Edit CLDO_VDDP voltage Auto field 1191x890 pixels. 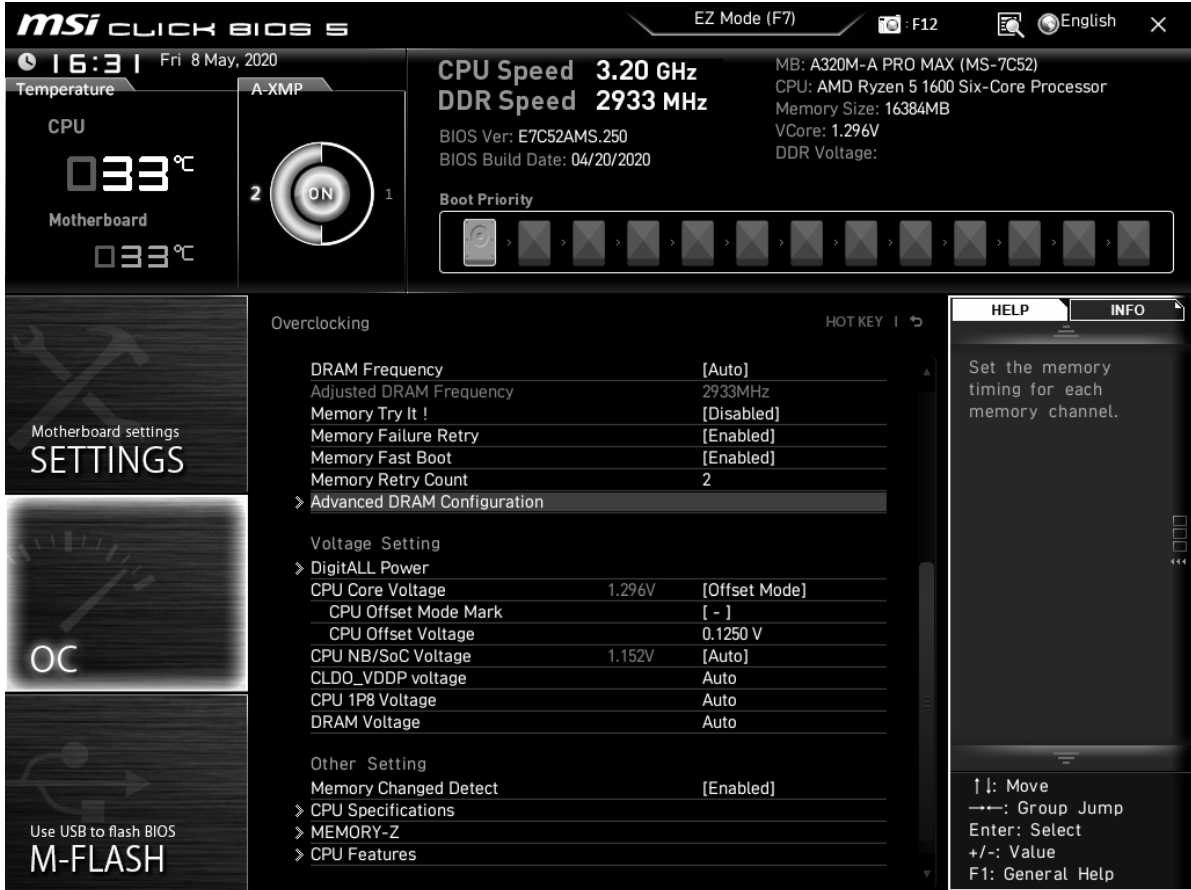tap(598, 678)
